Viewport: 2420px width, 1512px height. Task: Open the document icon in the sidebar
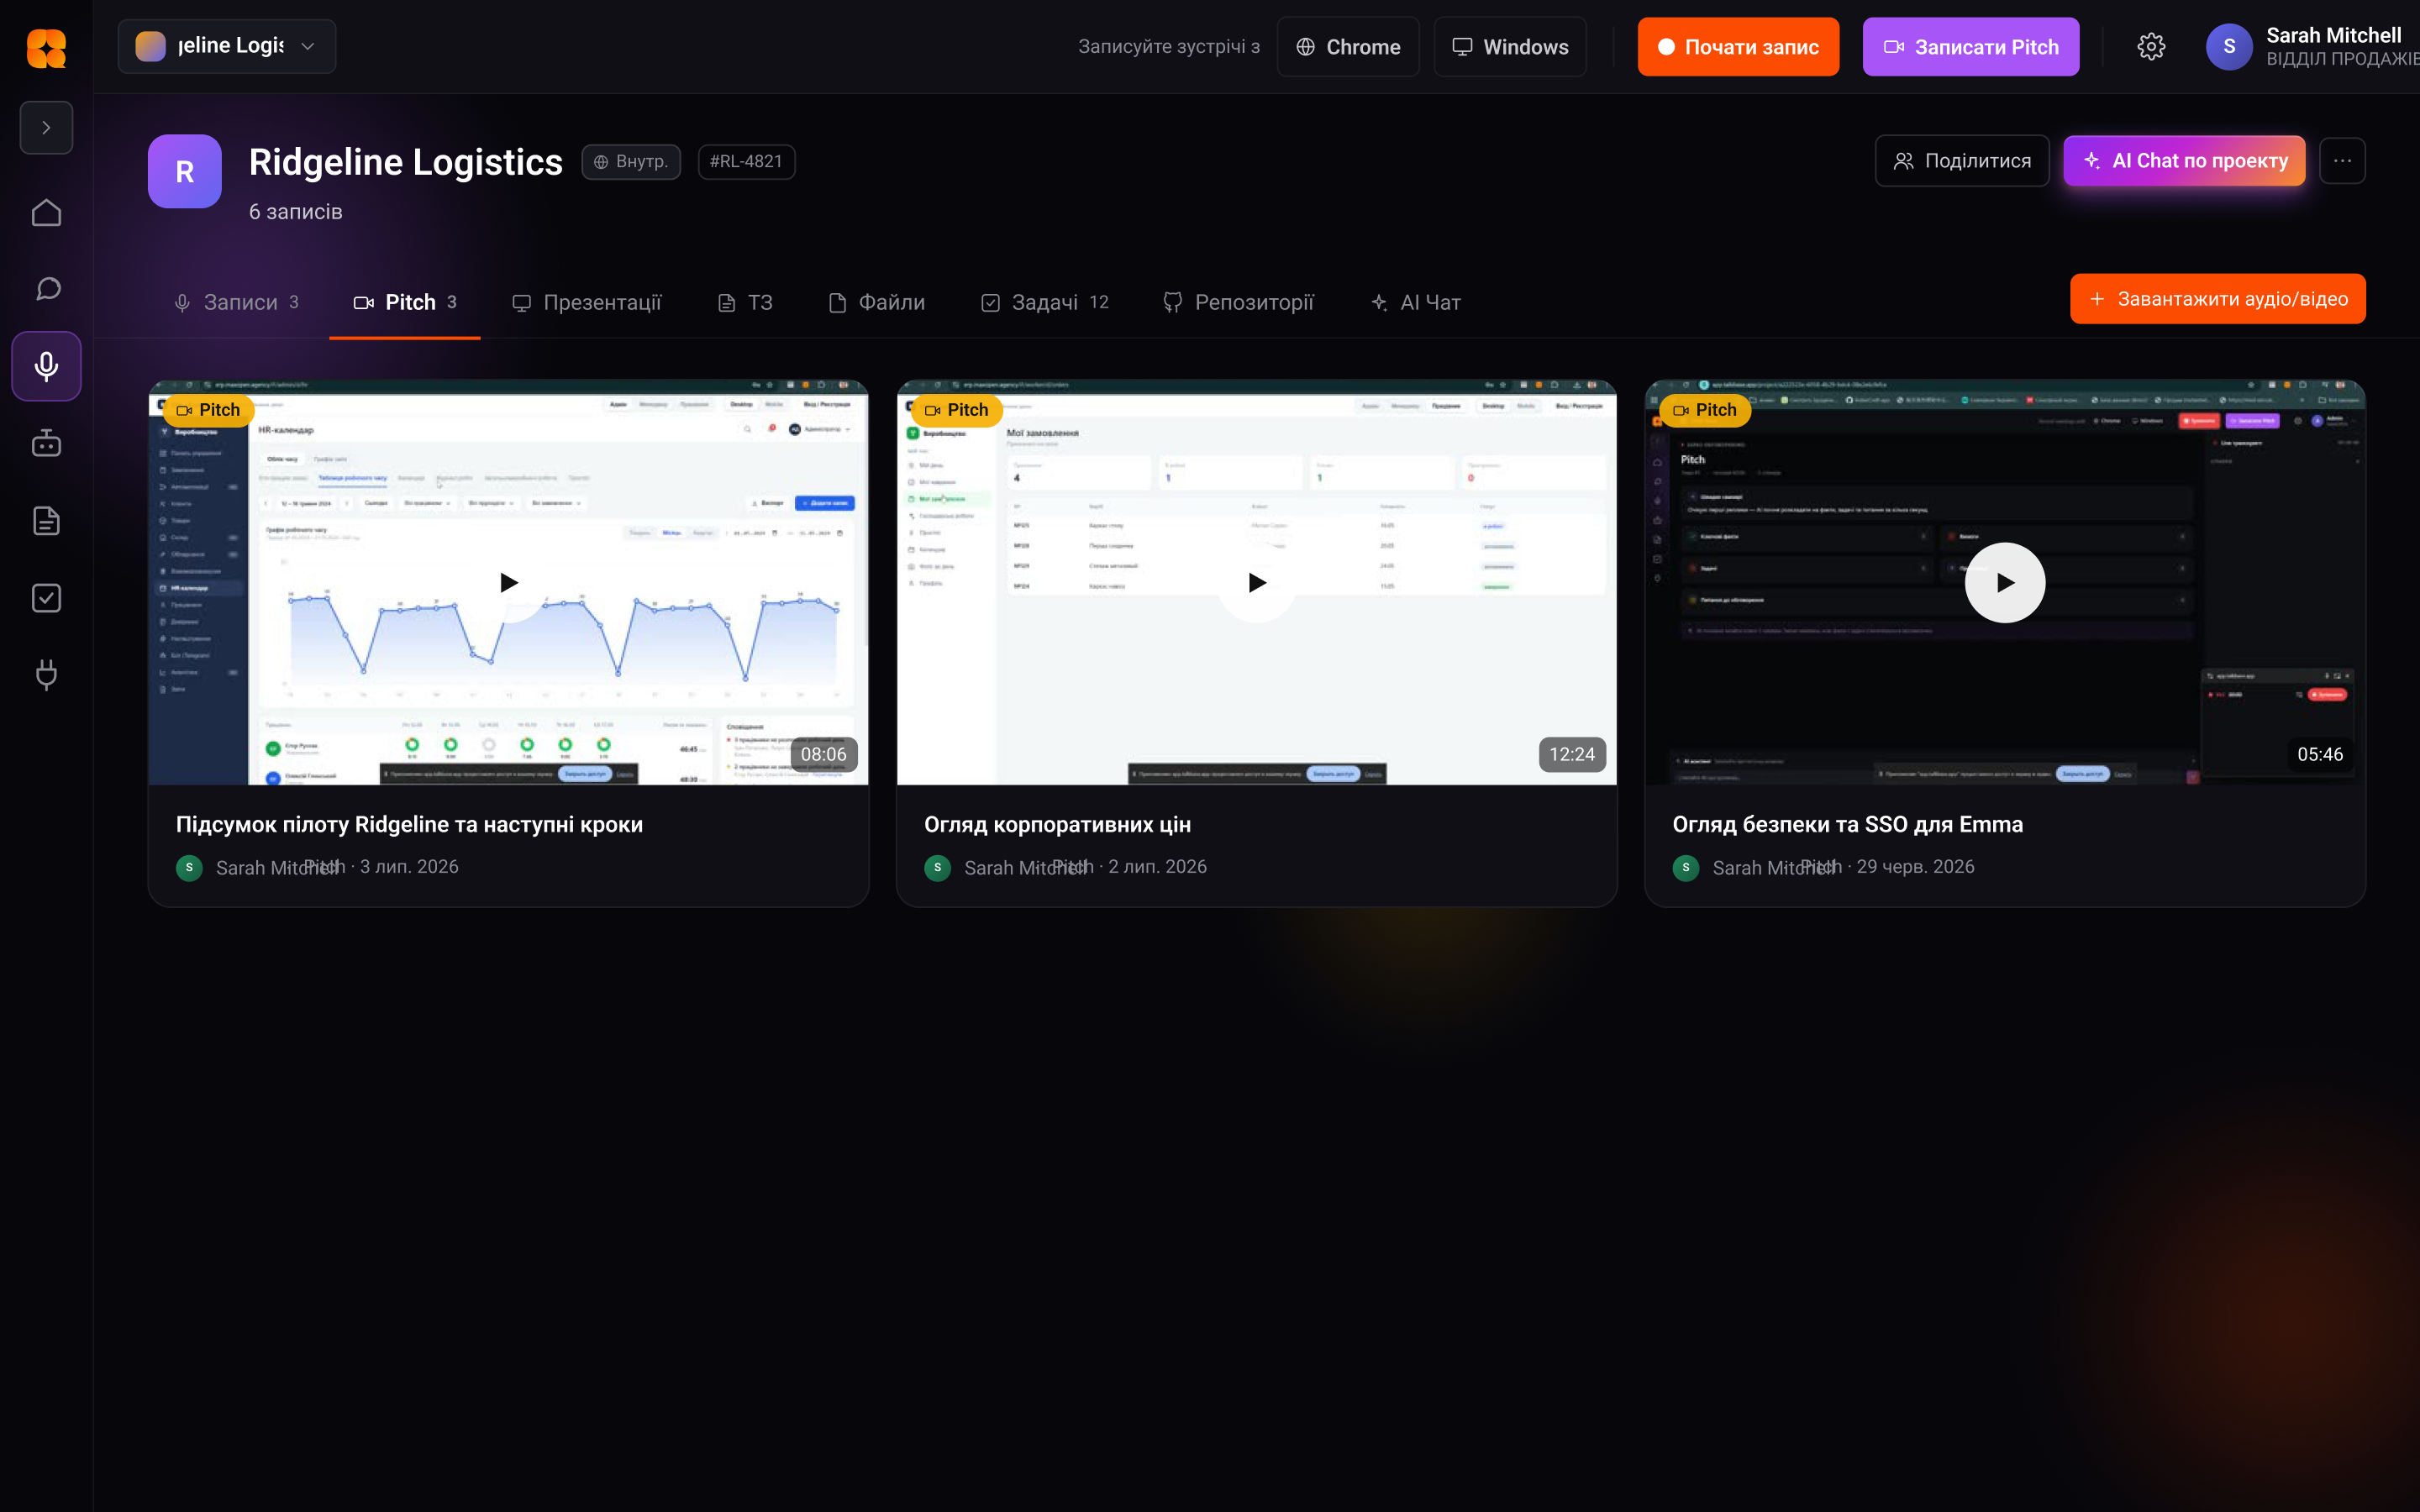[x=46, y=521]
